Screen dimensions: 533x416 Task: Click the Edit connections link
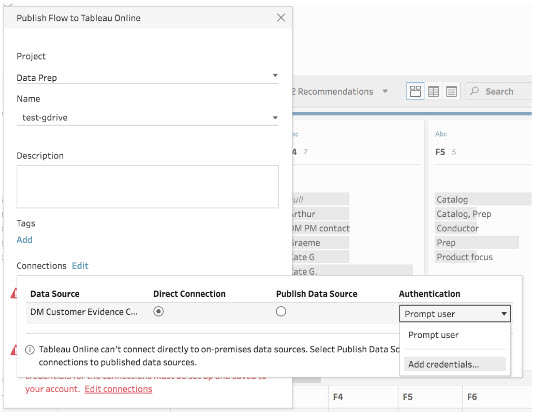tap(118, 389)
